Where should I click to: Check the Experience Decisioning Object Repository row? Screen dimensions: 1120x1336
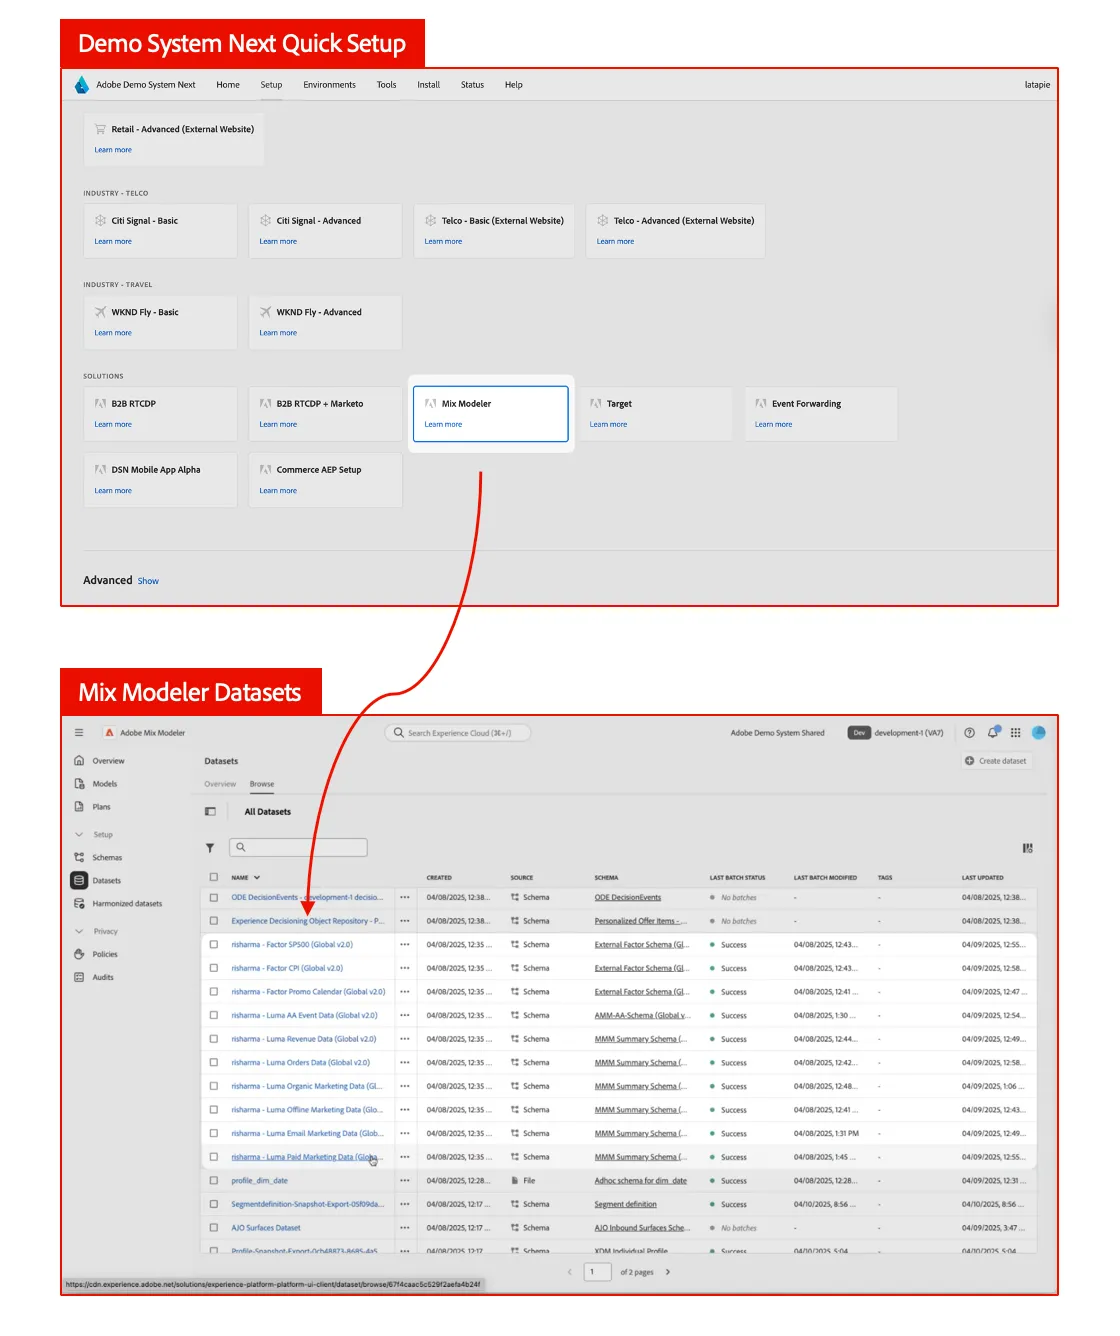[x=214, y=921]
